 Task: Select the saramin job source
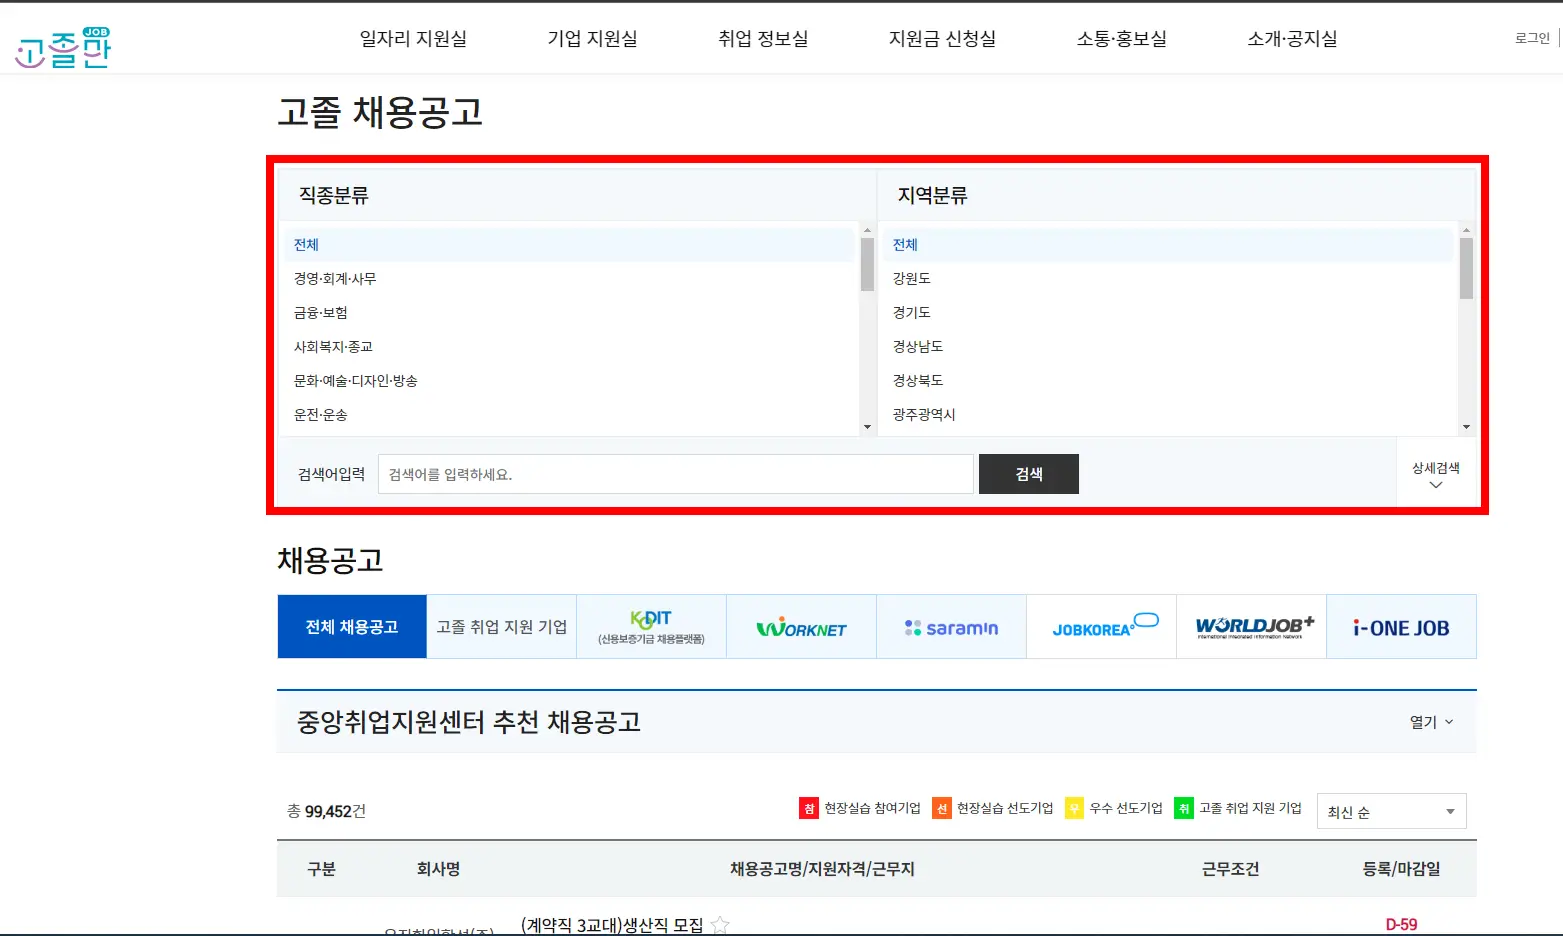point(951,626)
